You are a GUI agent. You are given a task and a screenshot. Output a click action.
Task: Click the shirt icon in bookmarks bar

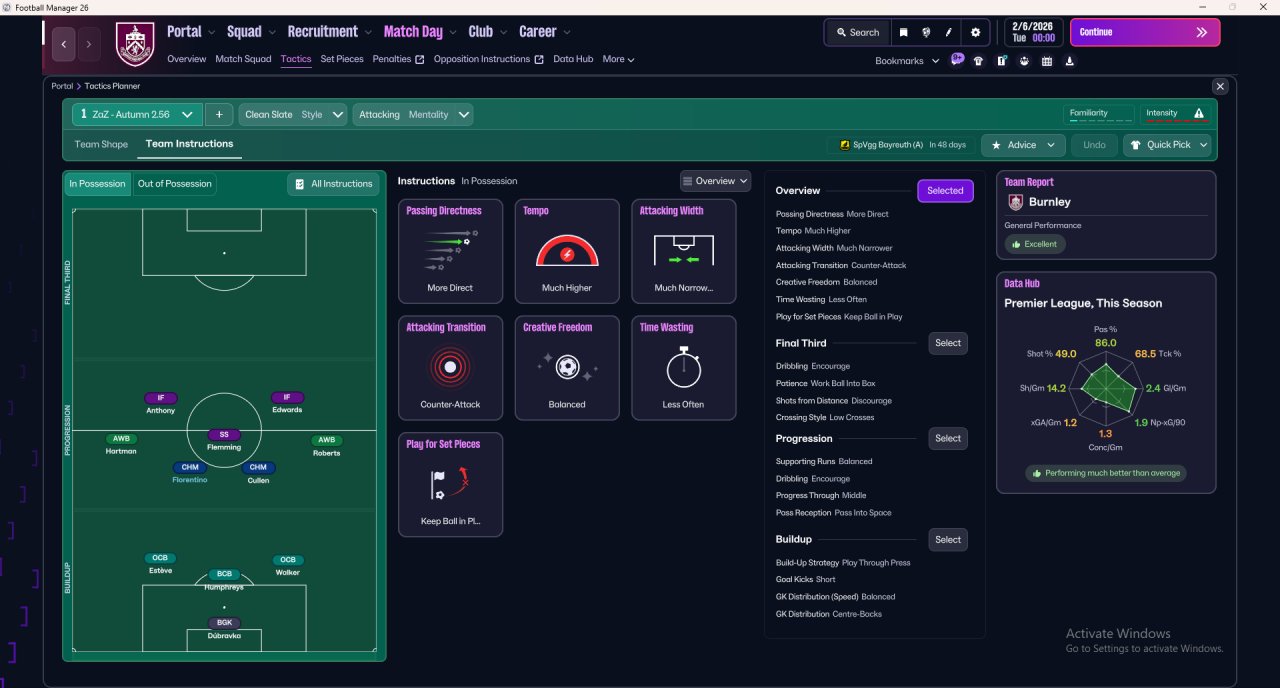click(978, 61)
